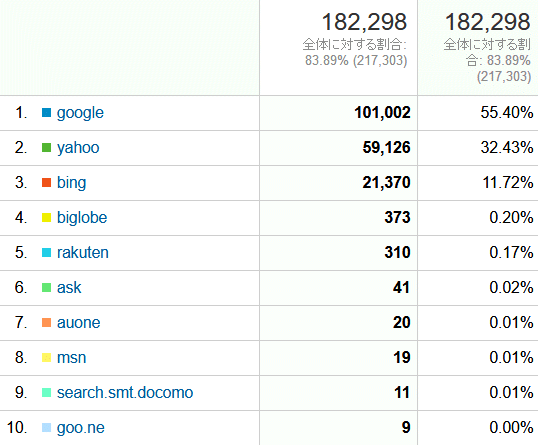Select the 101,002 value cell for google

point(338,113)
